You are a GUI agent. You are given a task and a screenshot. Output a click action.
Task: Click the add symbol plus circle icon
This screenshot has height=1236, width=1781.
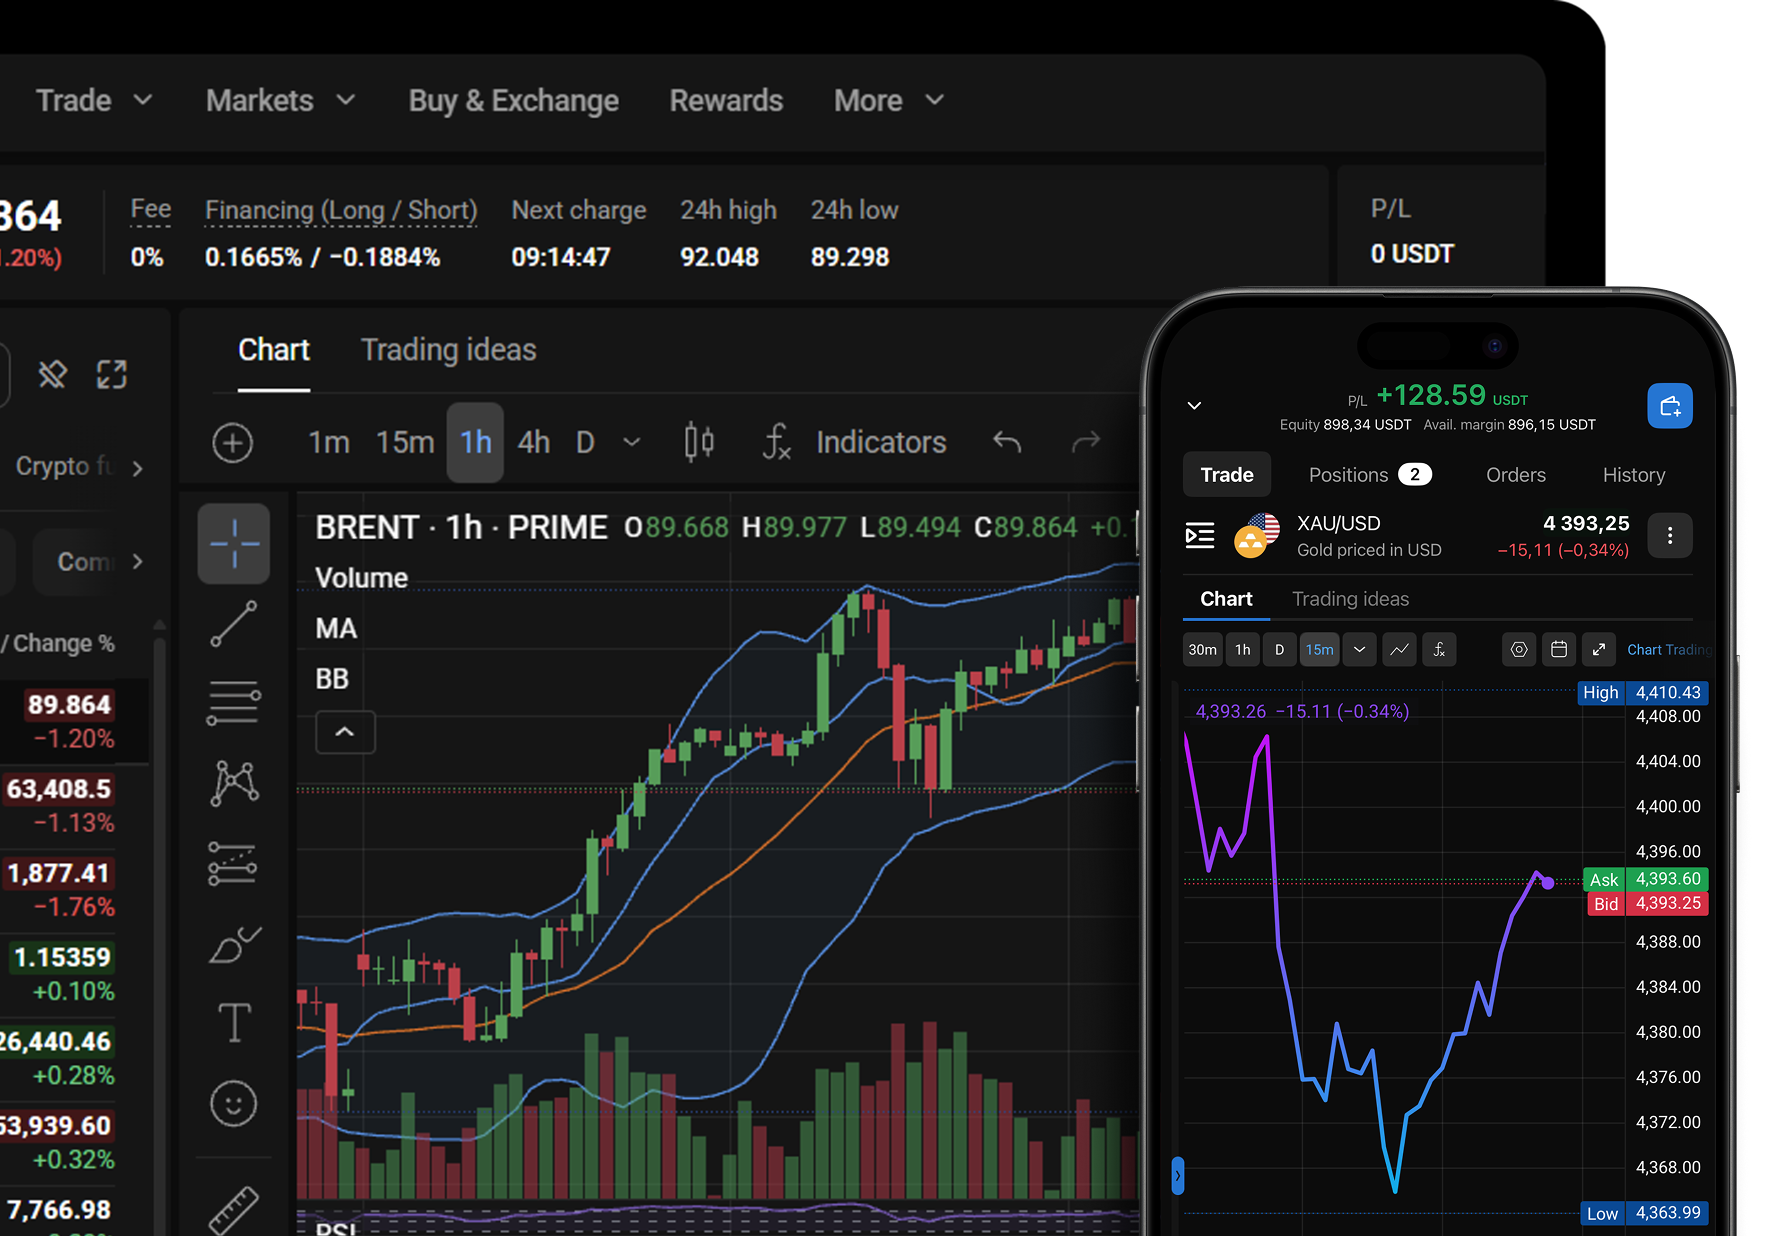(232, 443)
